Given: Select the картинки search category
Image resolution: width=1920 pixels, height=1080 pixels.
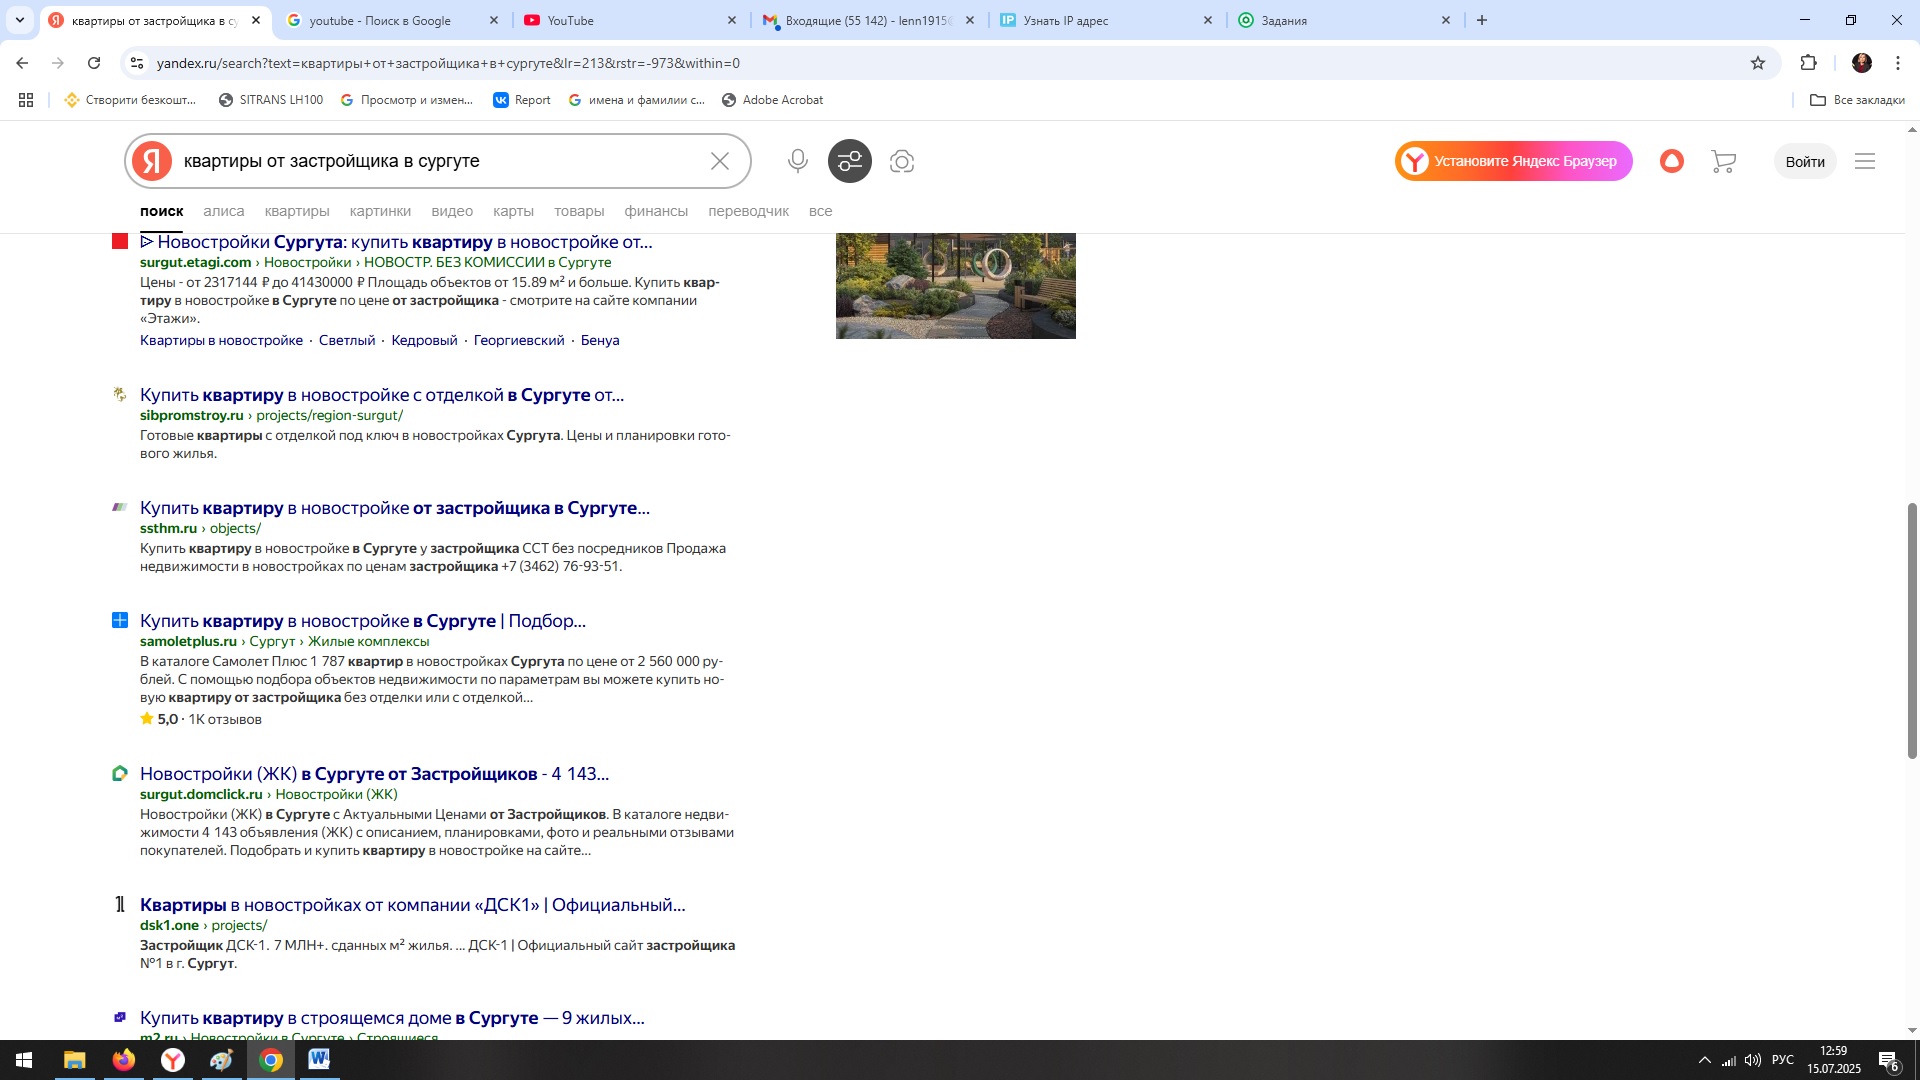Looking at the screenshot, I should pos(380,211).
